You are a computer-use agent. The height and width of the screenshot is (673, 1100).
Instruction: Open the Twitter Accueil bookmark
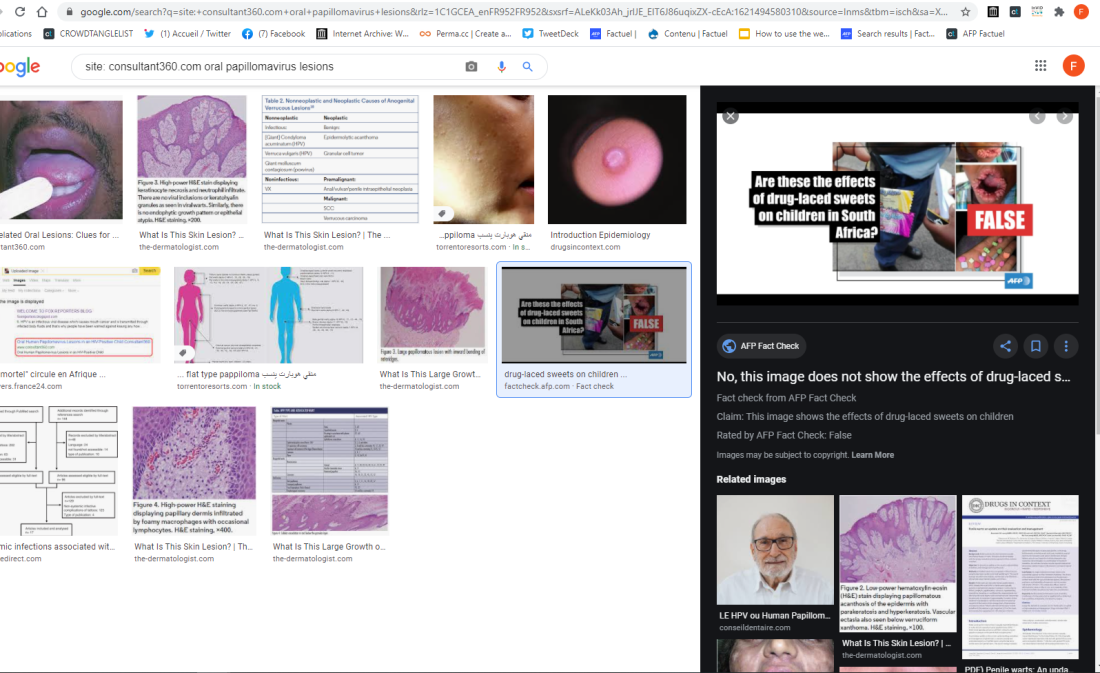coord(187,34)
